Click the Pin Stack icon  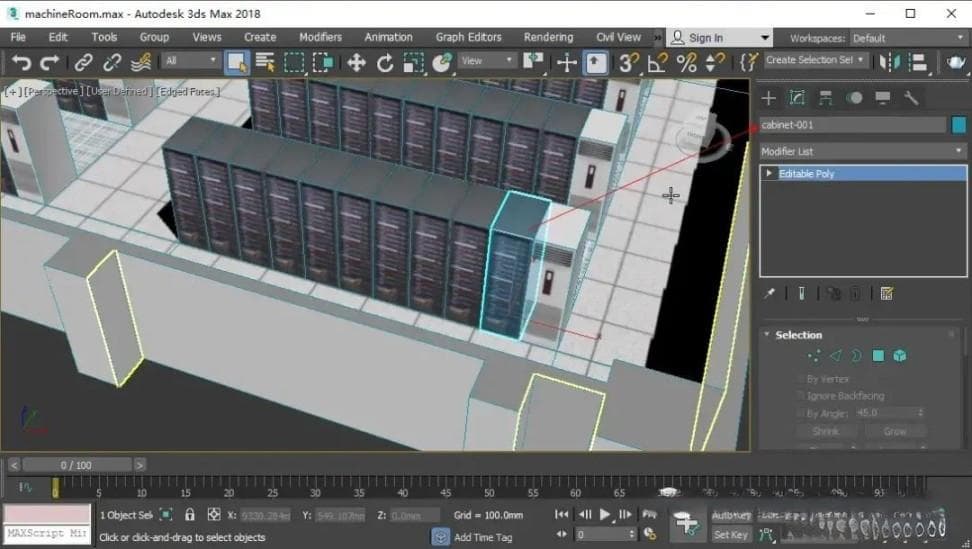(769, 294)
